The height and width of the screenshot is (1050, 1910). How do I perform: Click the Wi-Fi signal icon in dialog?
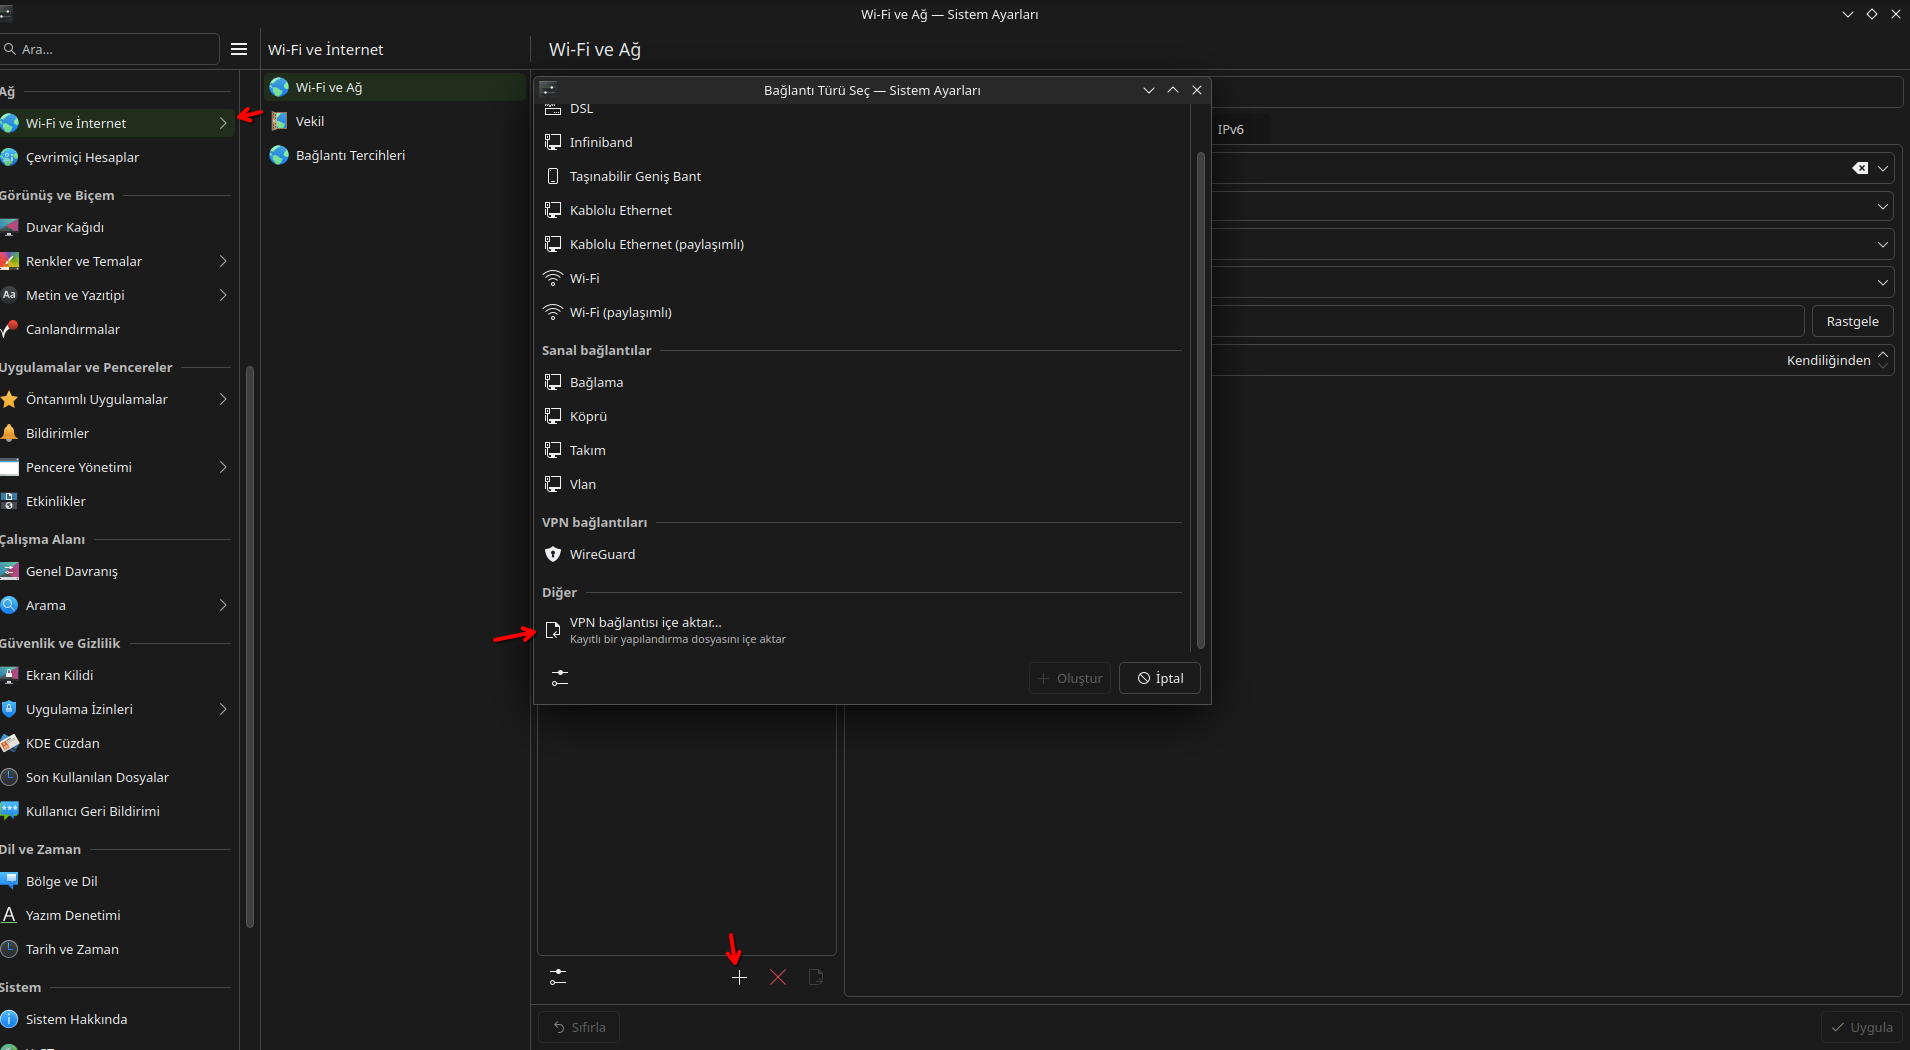(553, 278)
